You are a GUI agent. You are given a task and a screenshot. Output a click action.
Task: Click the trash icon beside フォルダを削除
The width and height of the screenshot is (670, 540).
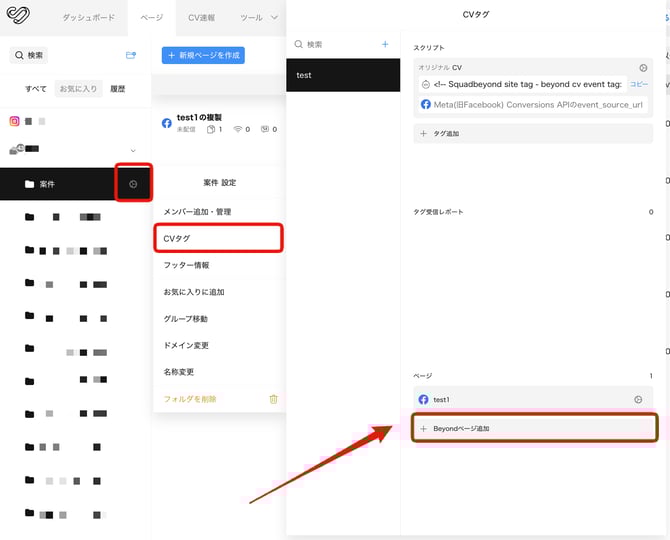[x=273, y=399]
